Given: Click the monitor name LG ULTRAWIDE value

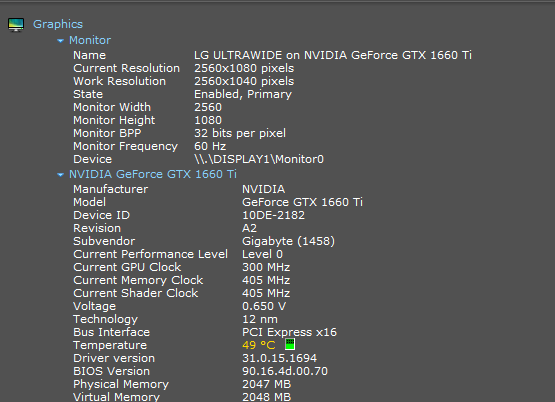Looking at the screenshot, I should [x=333, y=55].
